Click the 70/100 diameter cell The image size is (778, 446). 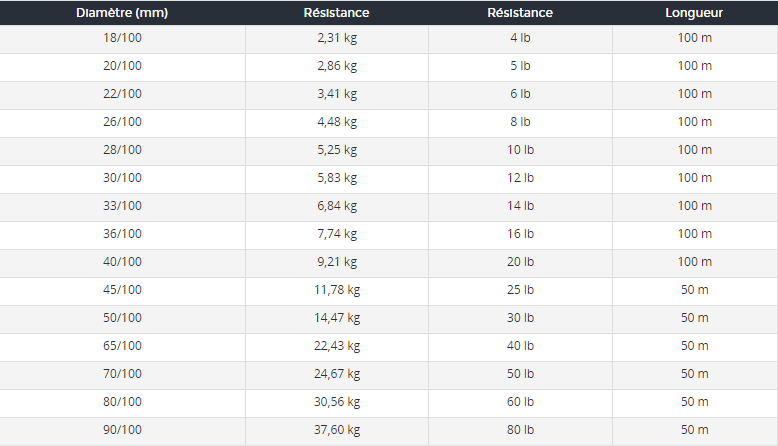point(122,375)
